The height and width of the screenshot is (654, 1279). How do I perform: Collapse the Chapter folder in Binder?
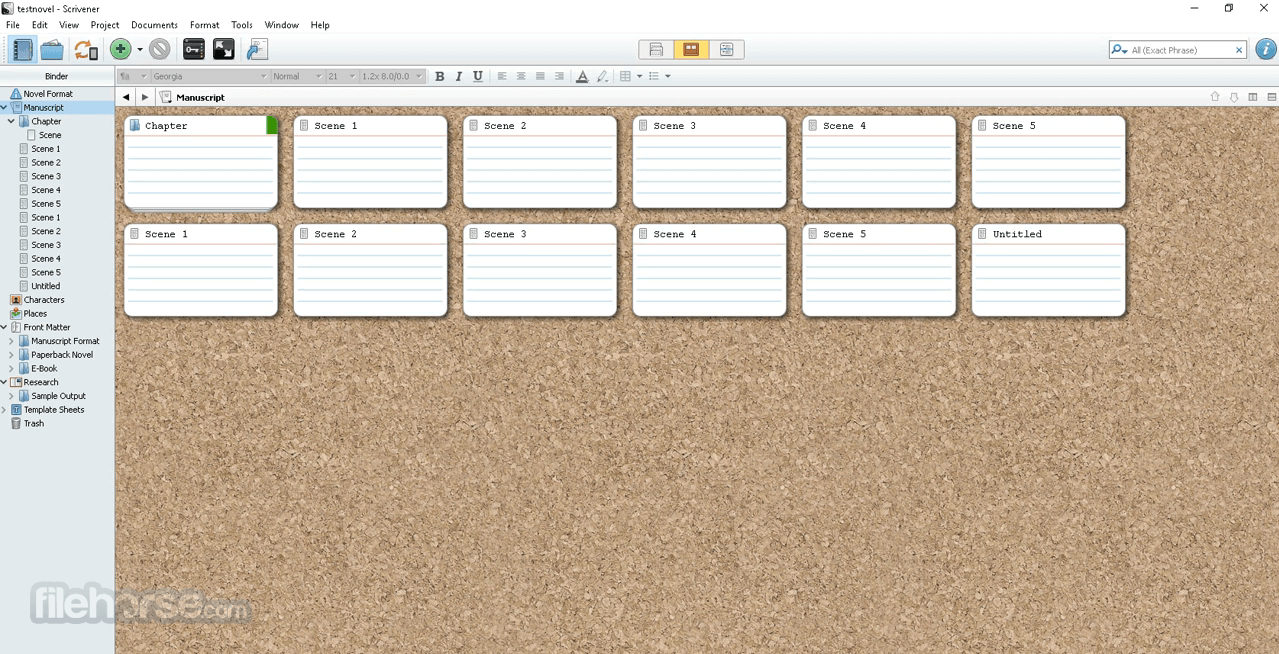pos(11,121)
